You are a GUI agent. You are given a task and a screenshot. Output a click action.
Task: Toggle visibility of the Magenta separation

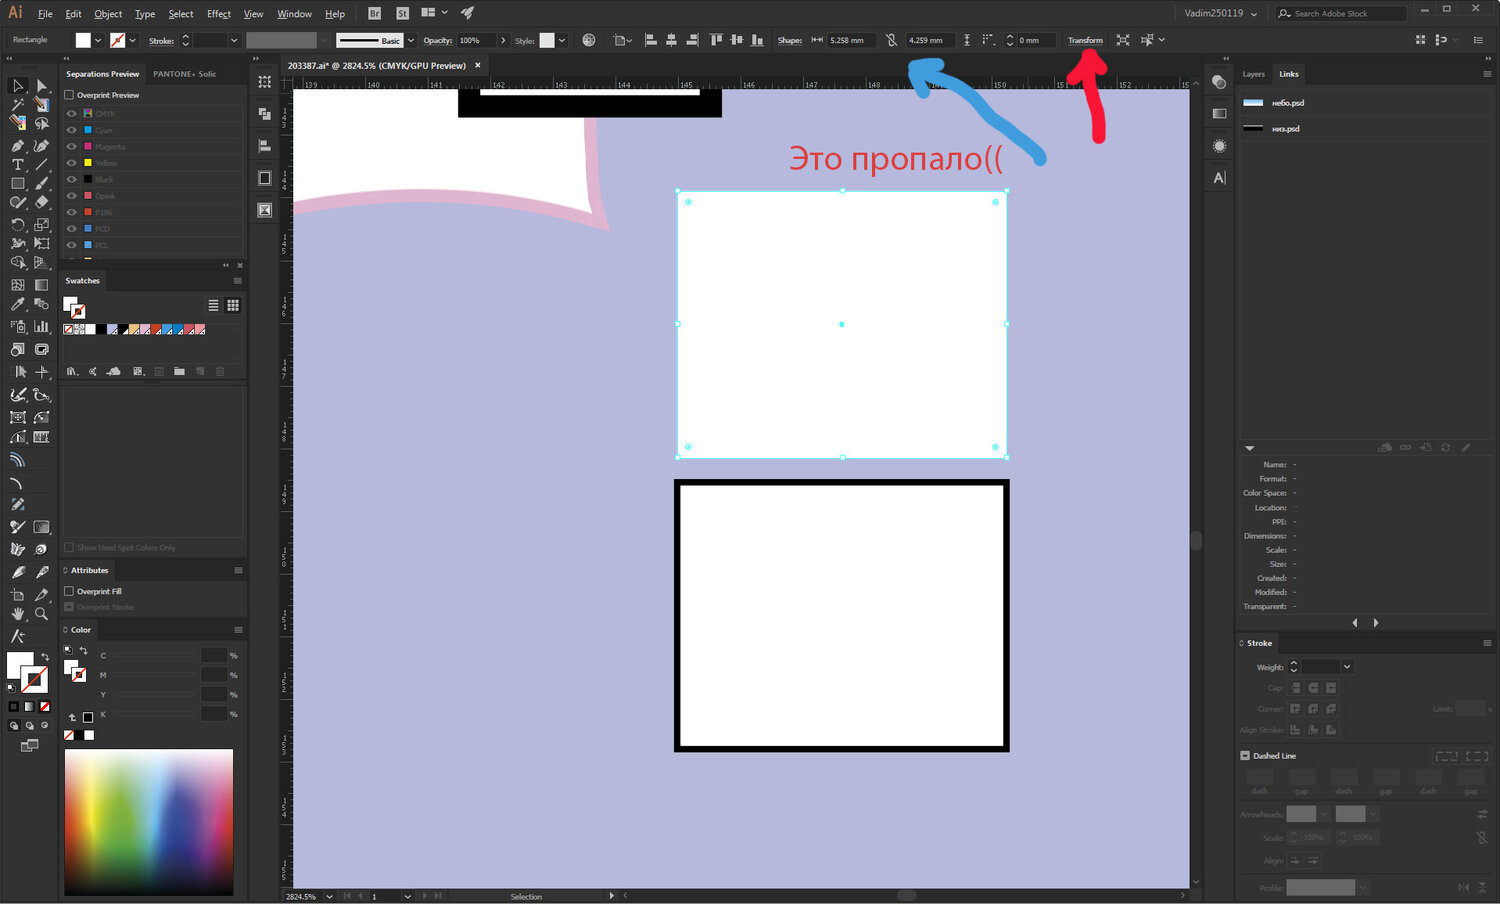pos(71,146)
